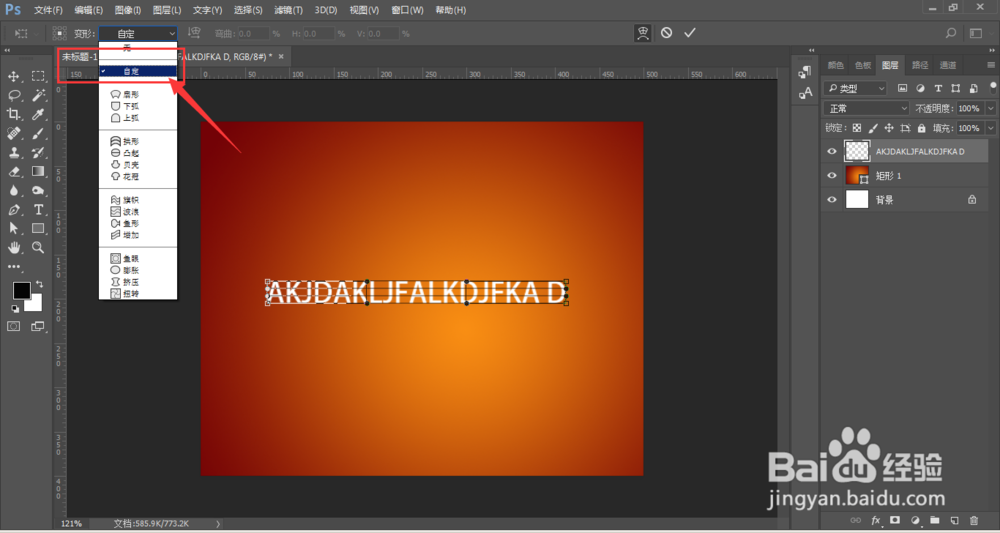Hide the AKJDAKLJFALKDJFKA D text layer
The image size is (1000, 533).
tap(832, 152)
